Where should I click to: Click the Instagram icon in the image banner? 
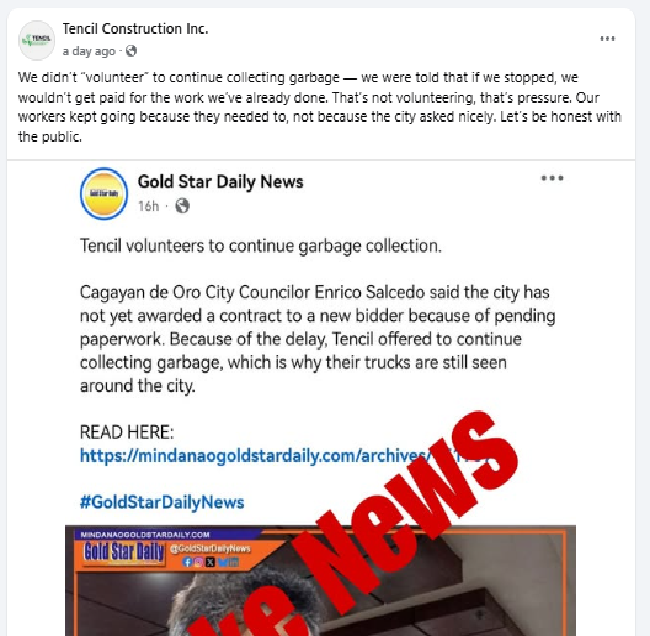(x=199, y=562)
